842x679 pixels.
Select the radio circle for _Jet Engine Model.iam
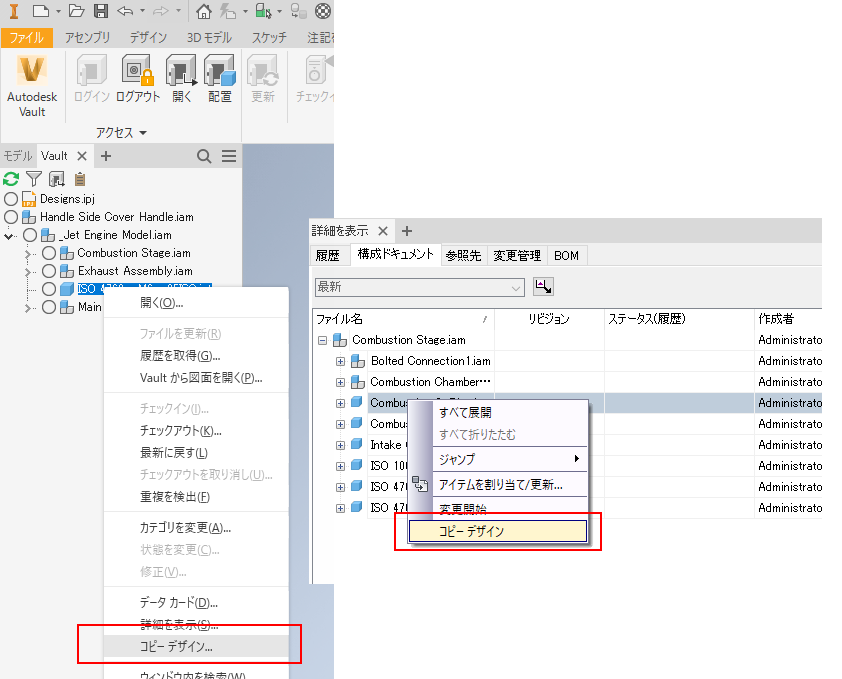(30, 235)
